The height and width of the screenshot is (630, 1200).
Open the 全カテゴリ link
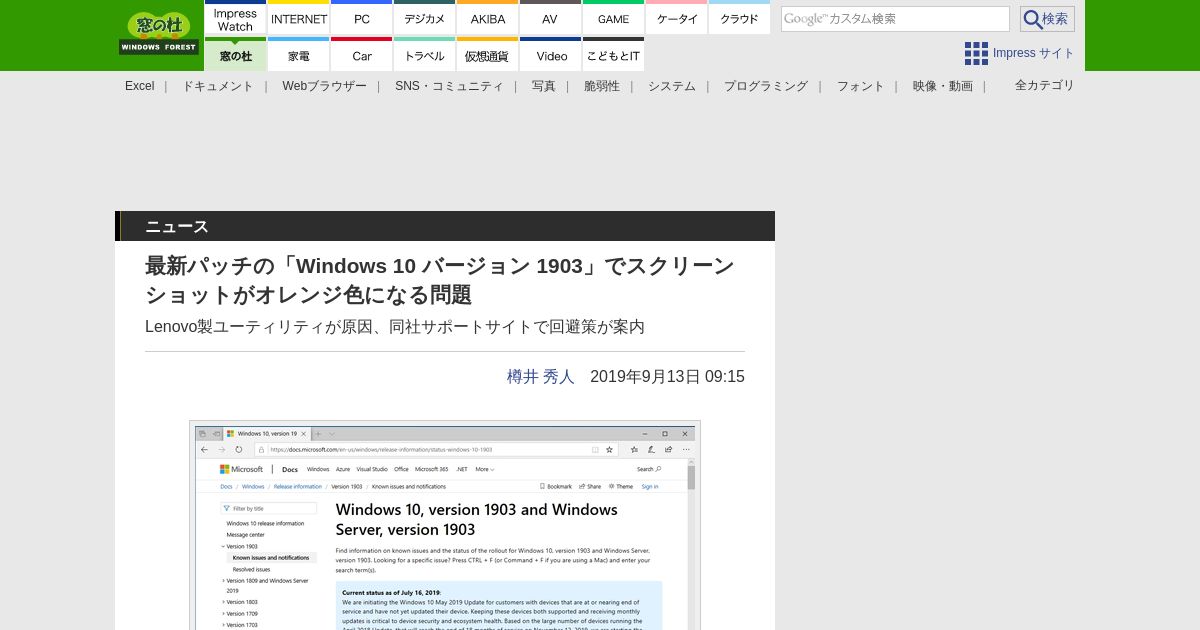click(1045, 85)
